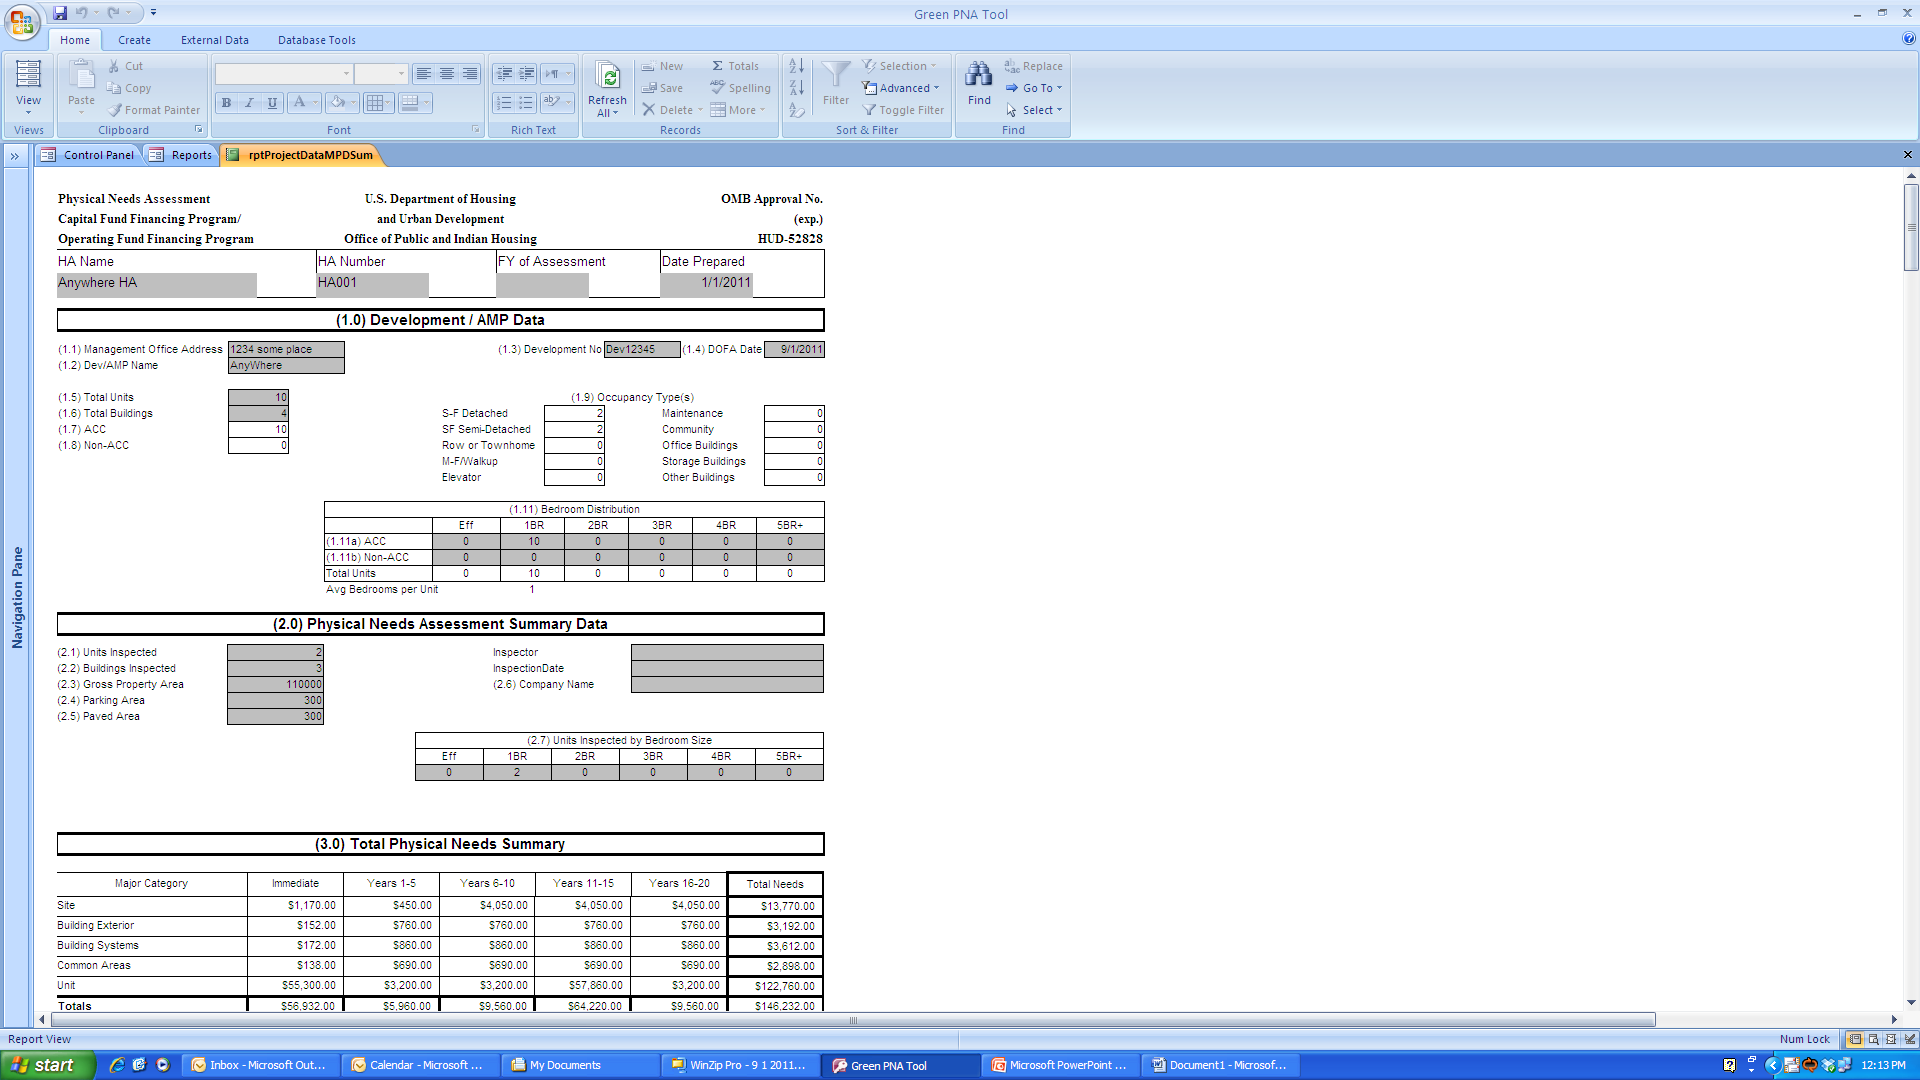The width and height of the screenshot is (1920, 1080).
Task: Click the Go To button
Action: (1035, 88)
